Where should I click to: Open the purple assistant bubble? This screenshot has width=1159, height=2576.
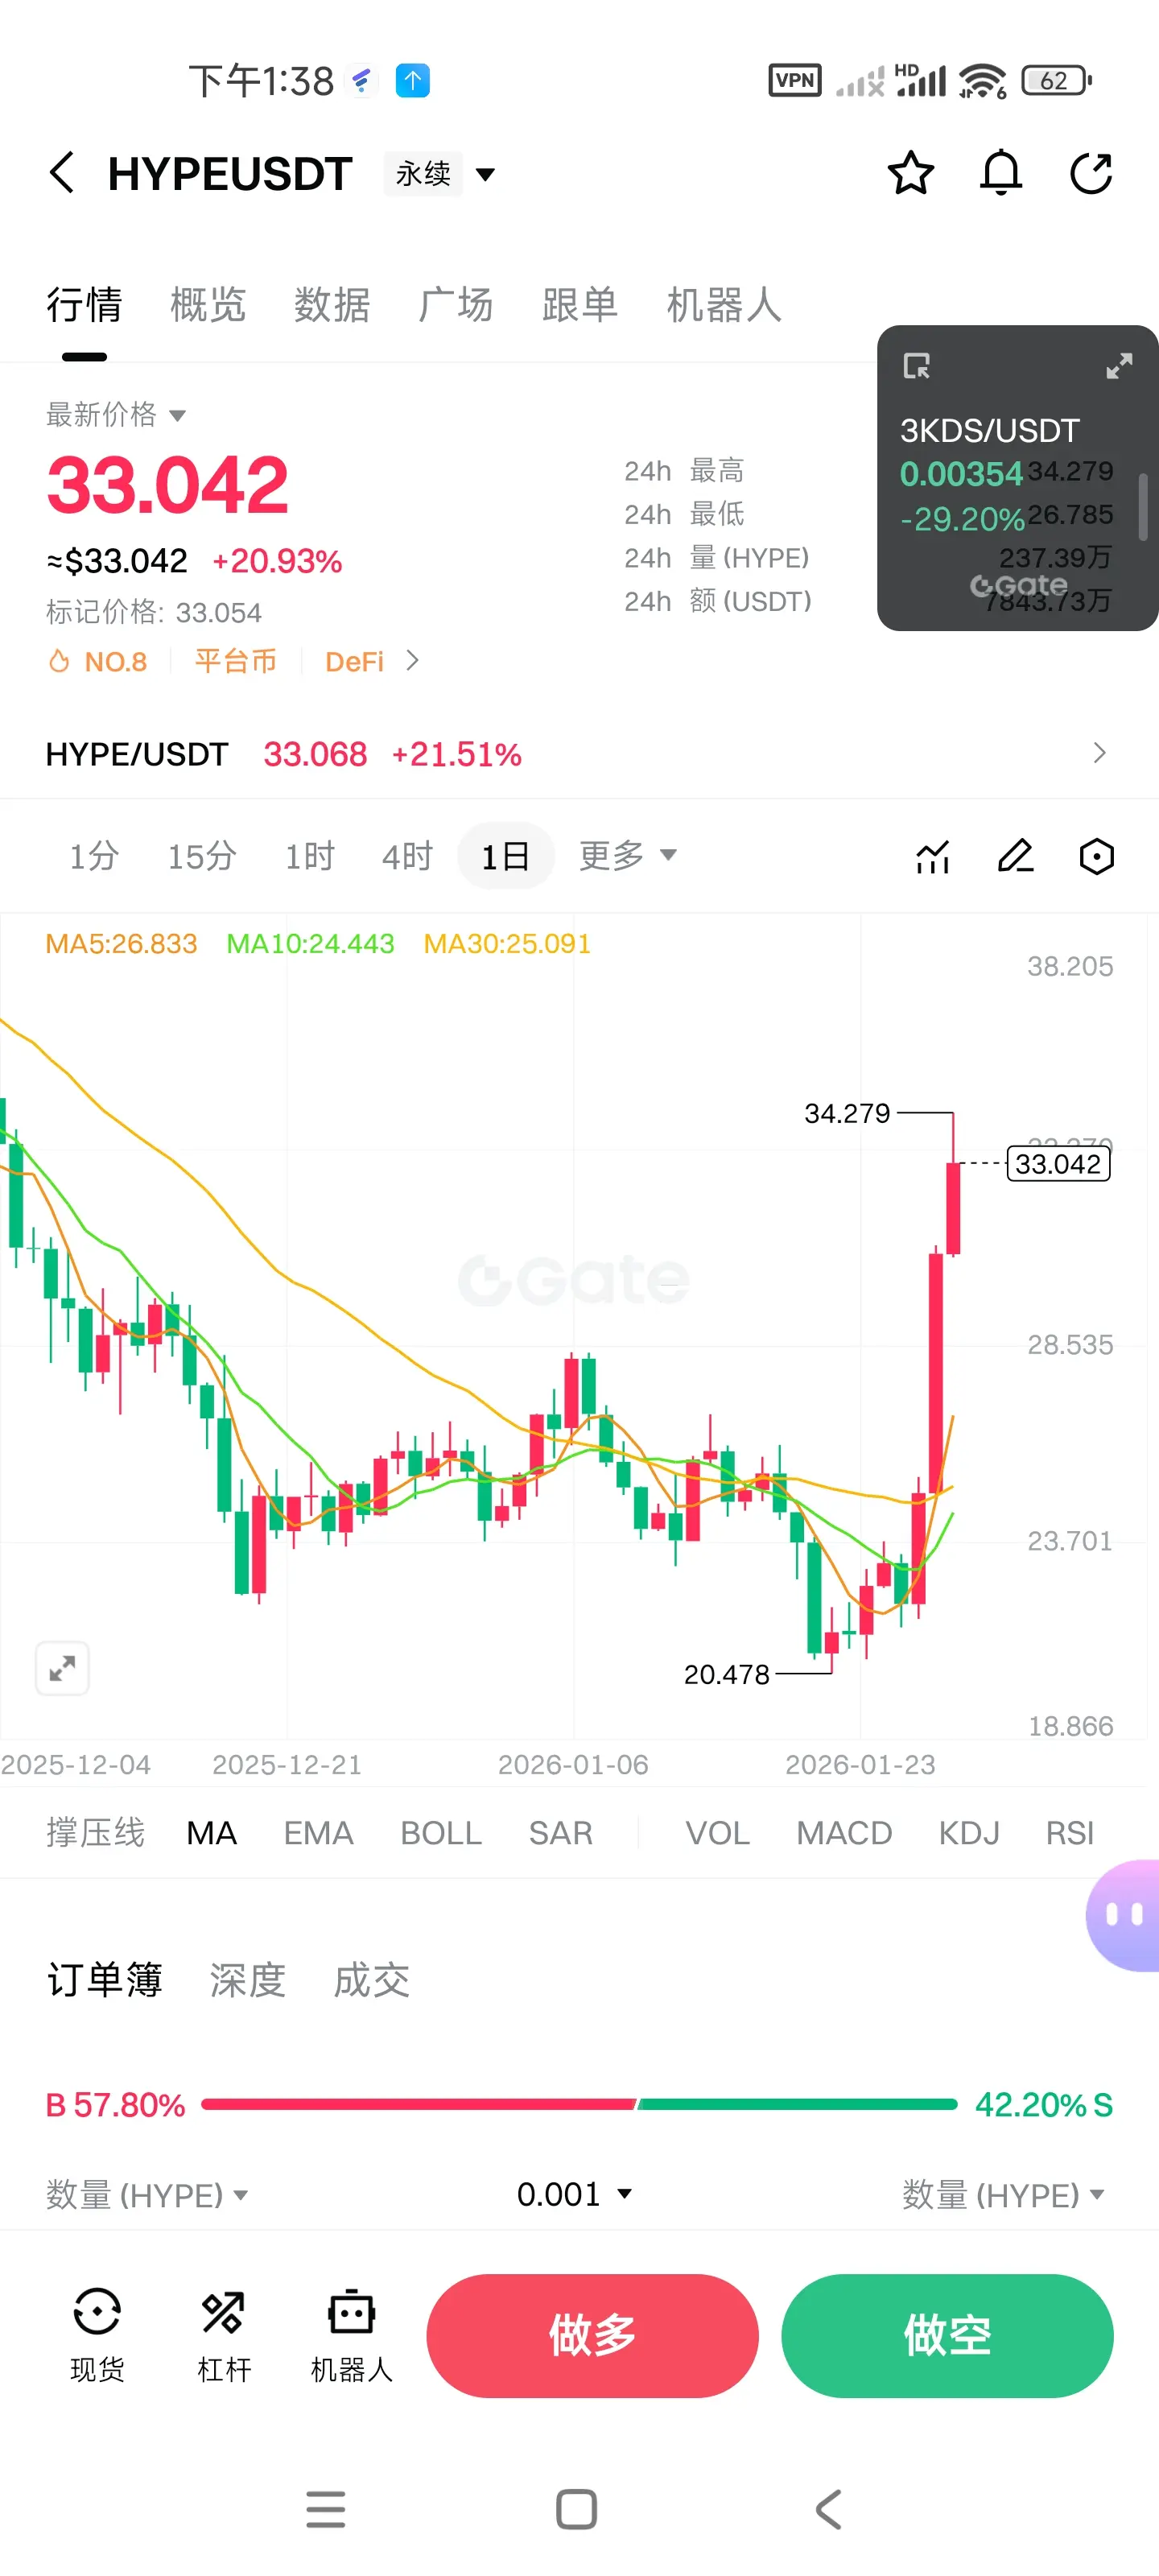pos(1124,1915)
